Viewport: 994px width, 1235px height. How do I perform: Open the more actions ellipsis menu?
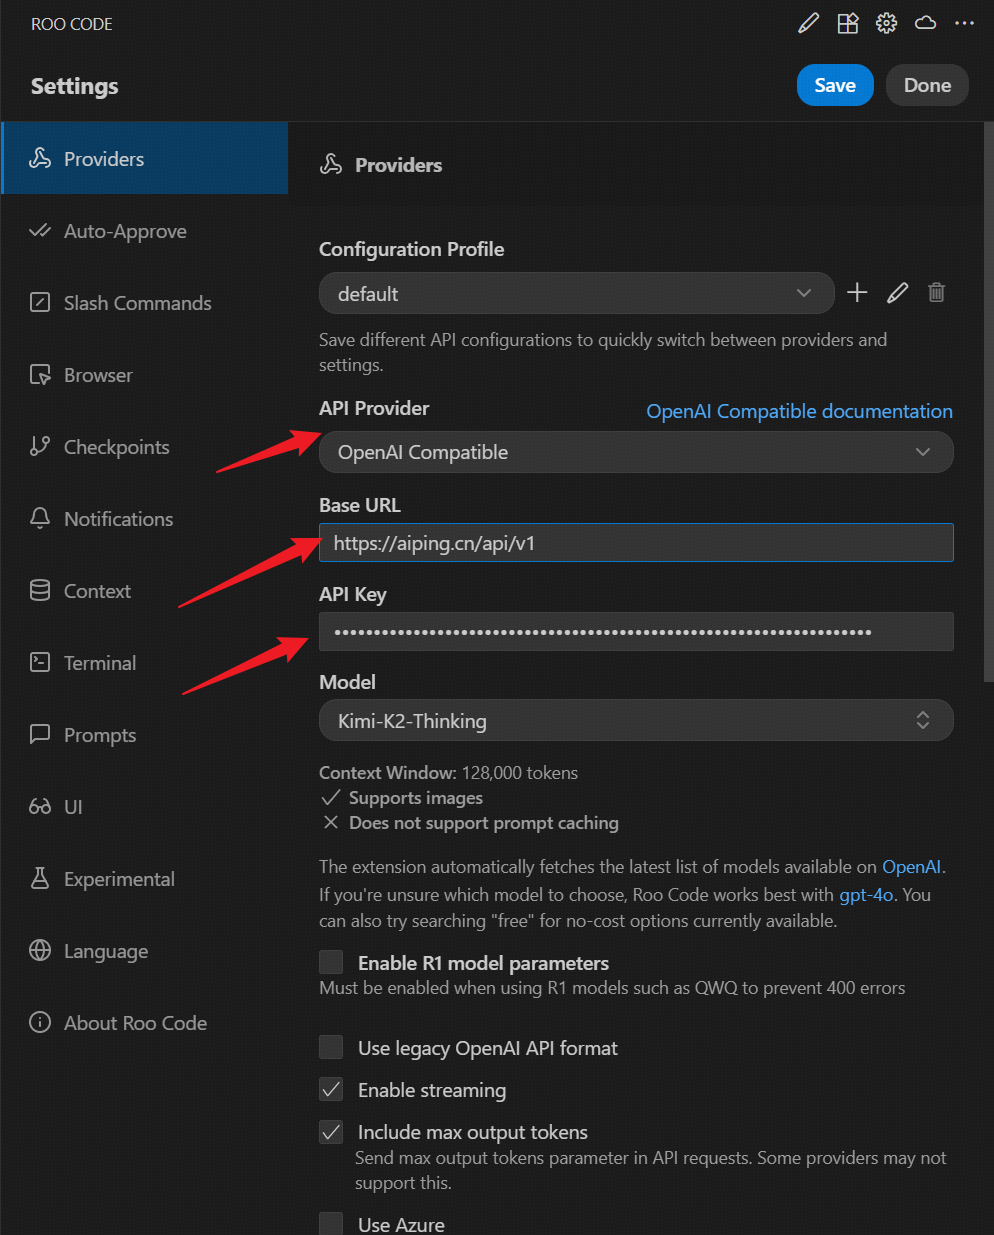[964, 24]
